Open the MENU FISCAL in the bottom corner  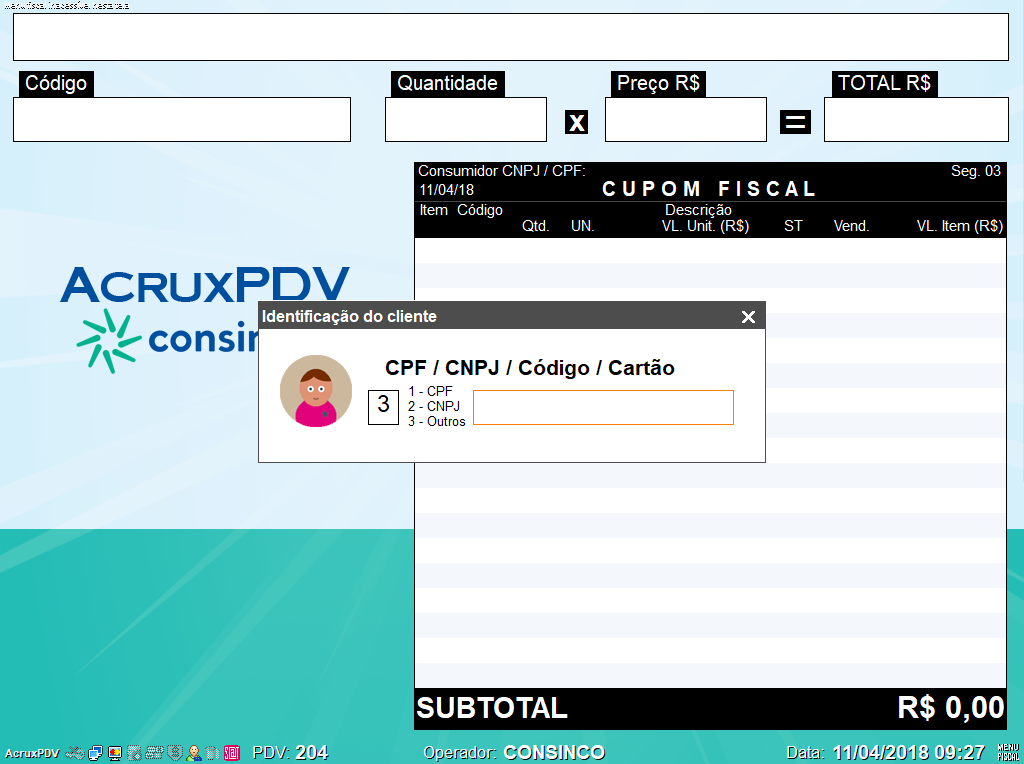pyautogui.click(x=1008, y=752)
